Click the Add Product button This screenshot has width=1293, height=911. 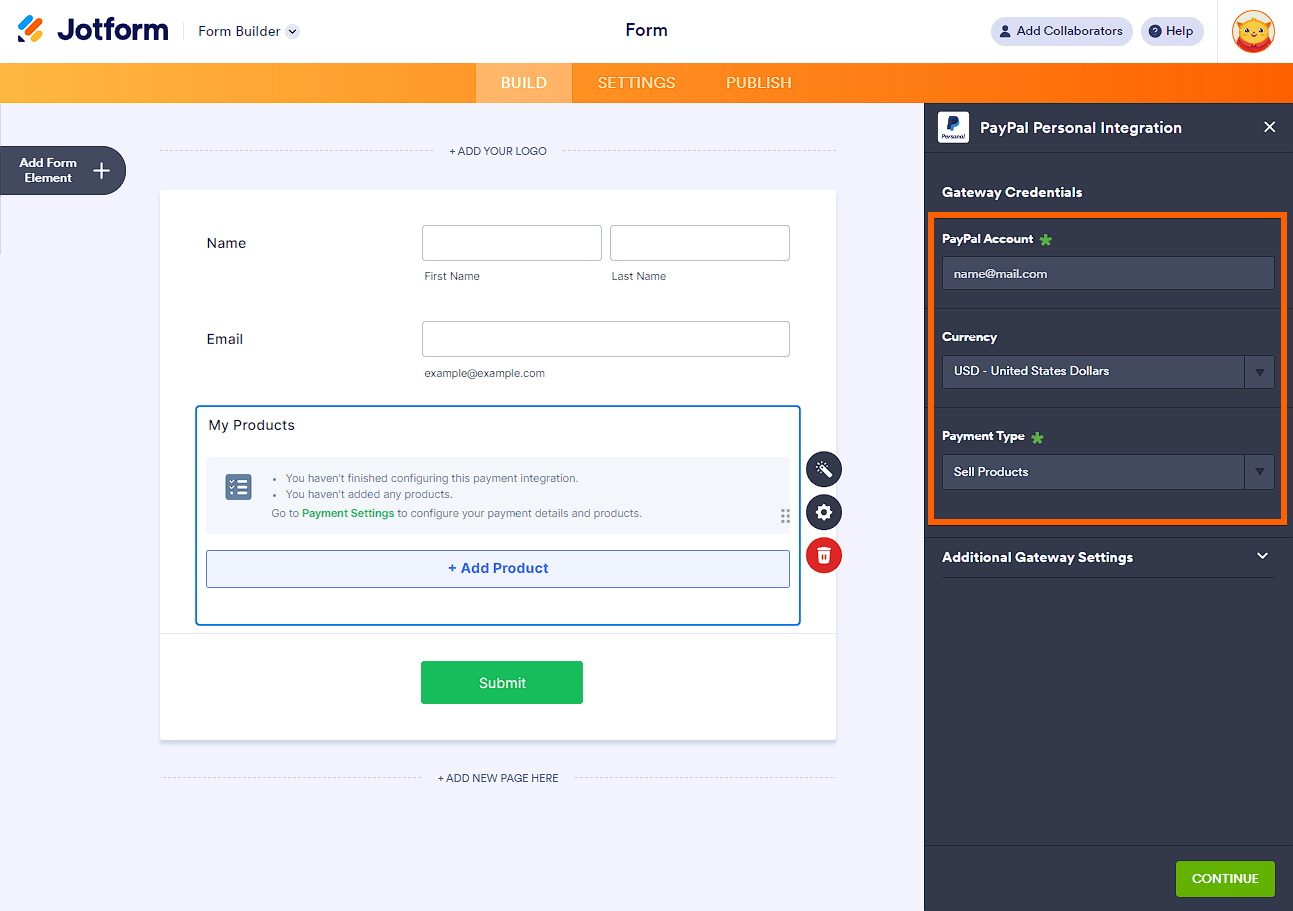pyautogui.click(x=498, y=568)
